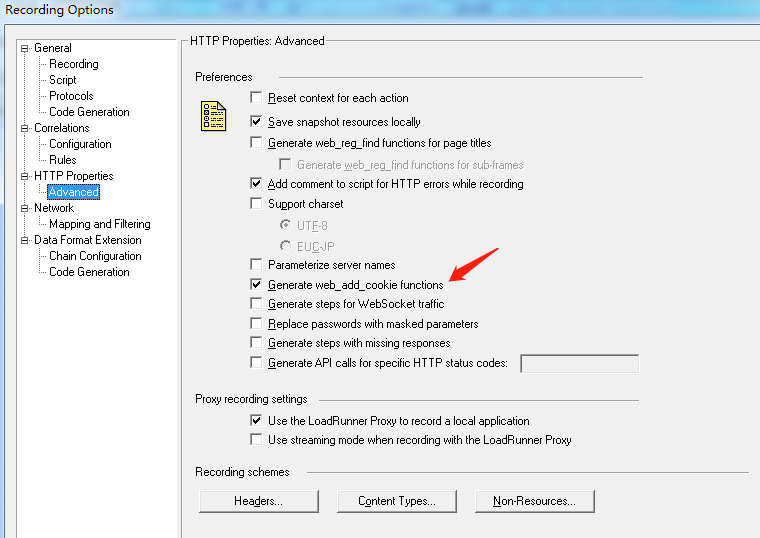760x538 pixels.
Task: Collapse the General tree node
Action: pos(25,48)
